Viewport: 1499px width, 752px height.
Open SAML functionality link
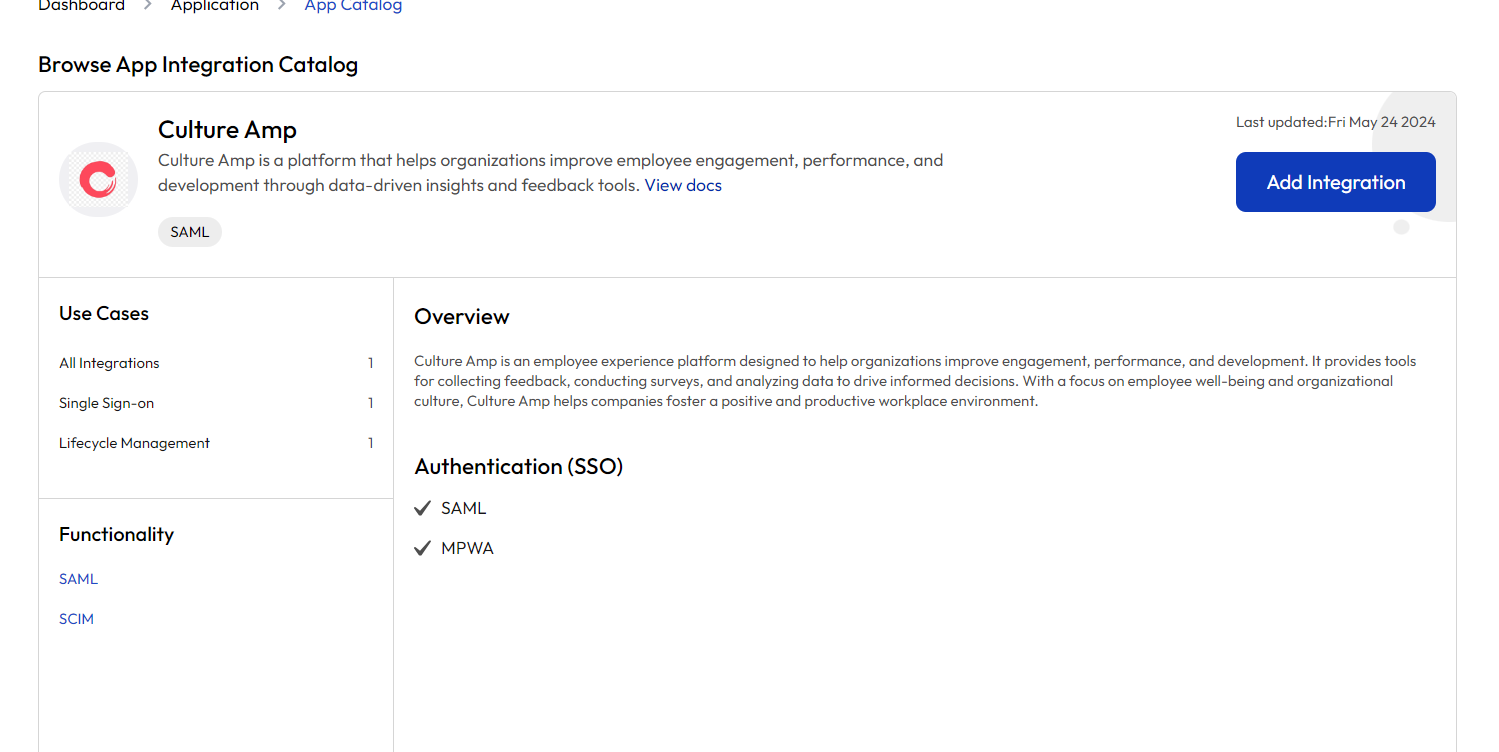pyautogui.click(x=78, y=579)
